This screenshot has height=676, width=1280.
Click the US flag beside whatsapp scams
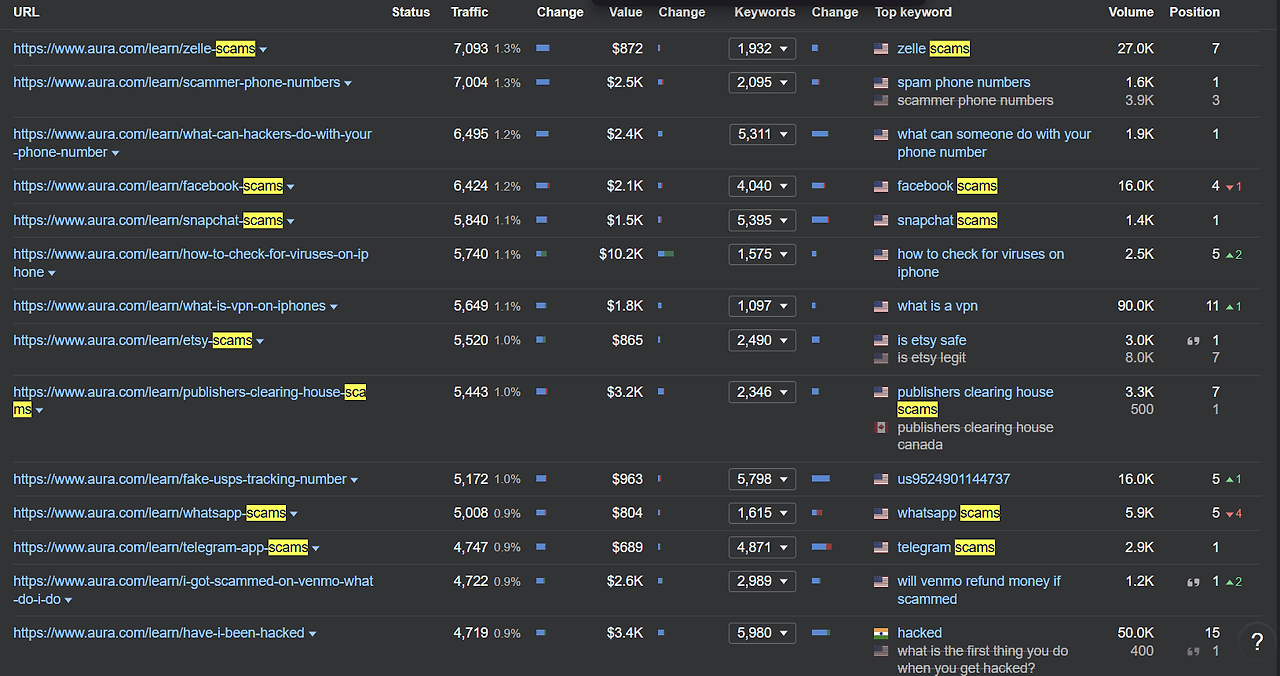coord(881,514)
